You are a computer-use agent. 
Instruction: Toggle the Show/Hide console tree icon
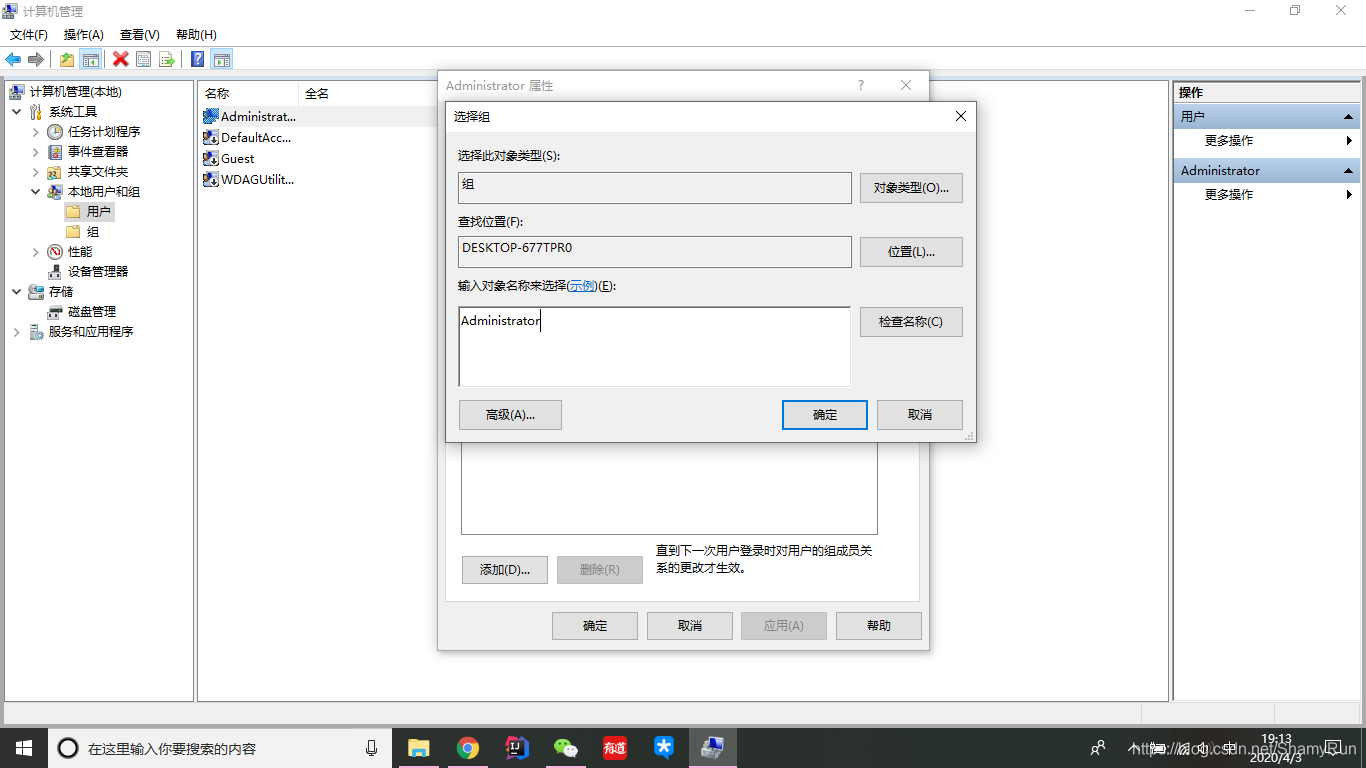(x=91, y=58)
